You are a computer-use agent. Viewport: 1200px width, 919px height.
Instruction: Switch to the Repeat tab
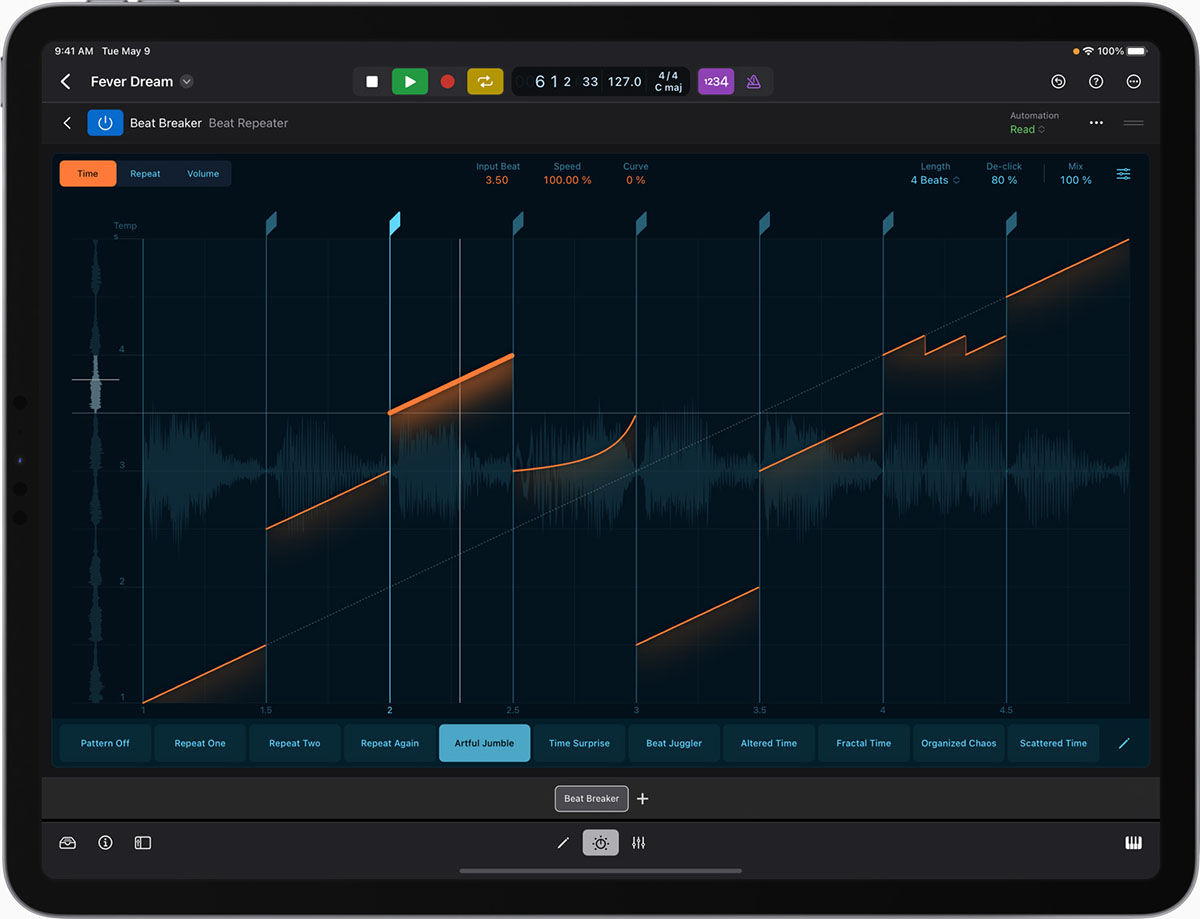pyautogui.click(x=145, y=174)
